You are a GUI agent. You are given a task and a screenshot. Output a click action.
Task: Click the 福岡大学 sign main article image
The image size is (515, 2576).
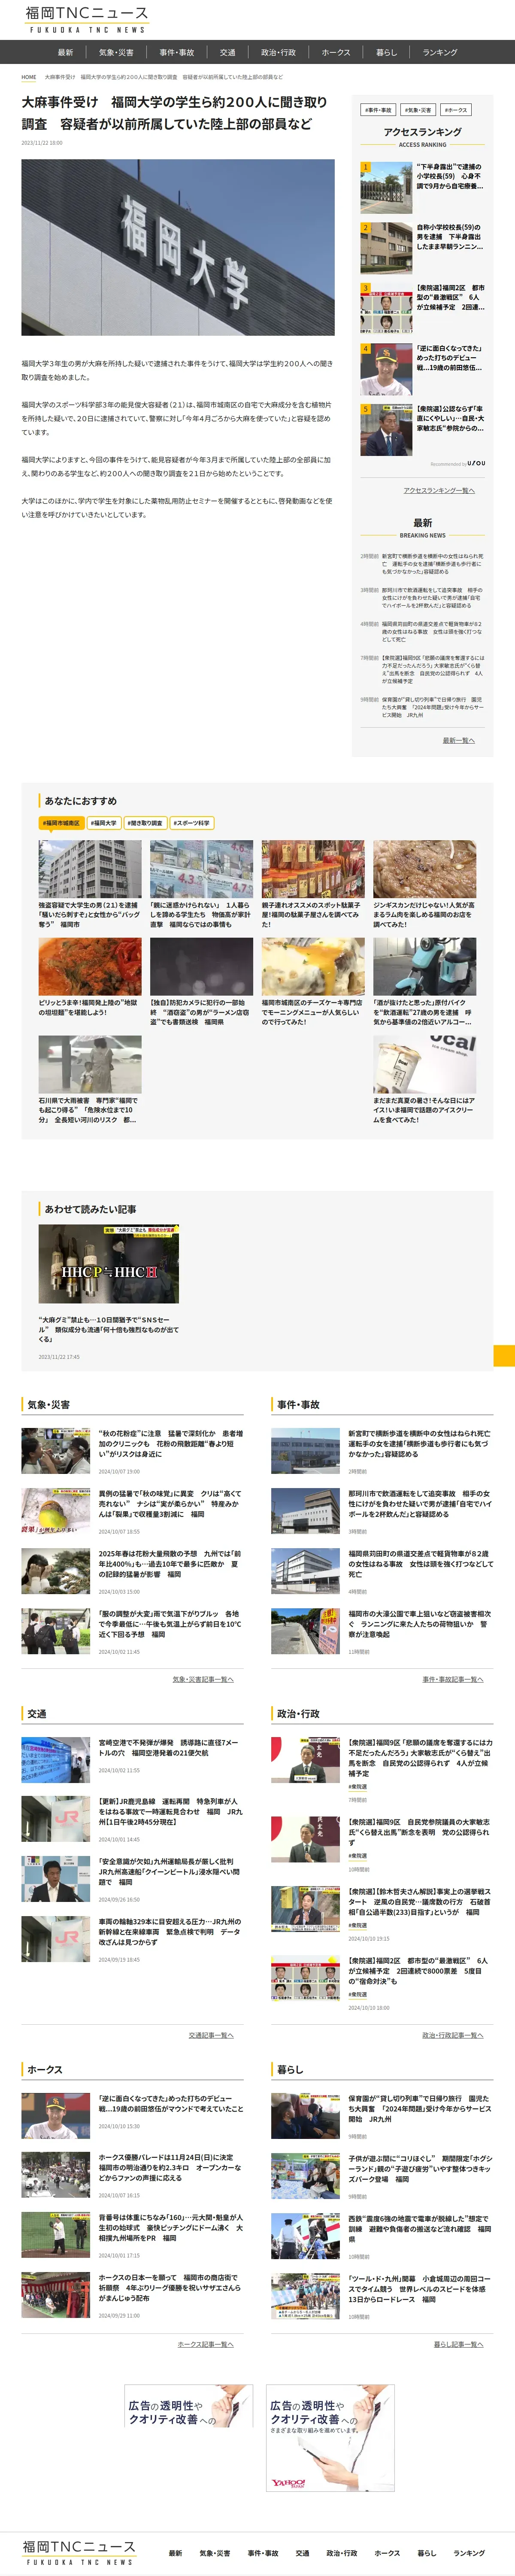tap(178, 247)
